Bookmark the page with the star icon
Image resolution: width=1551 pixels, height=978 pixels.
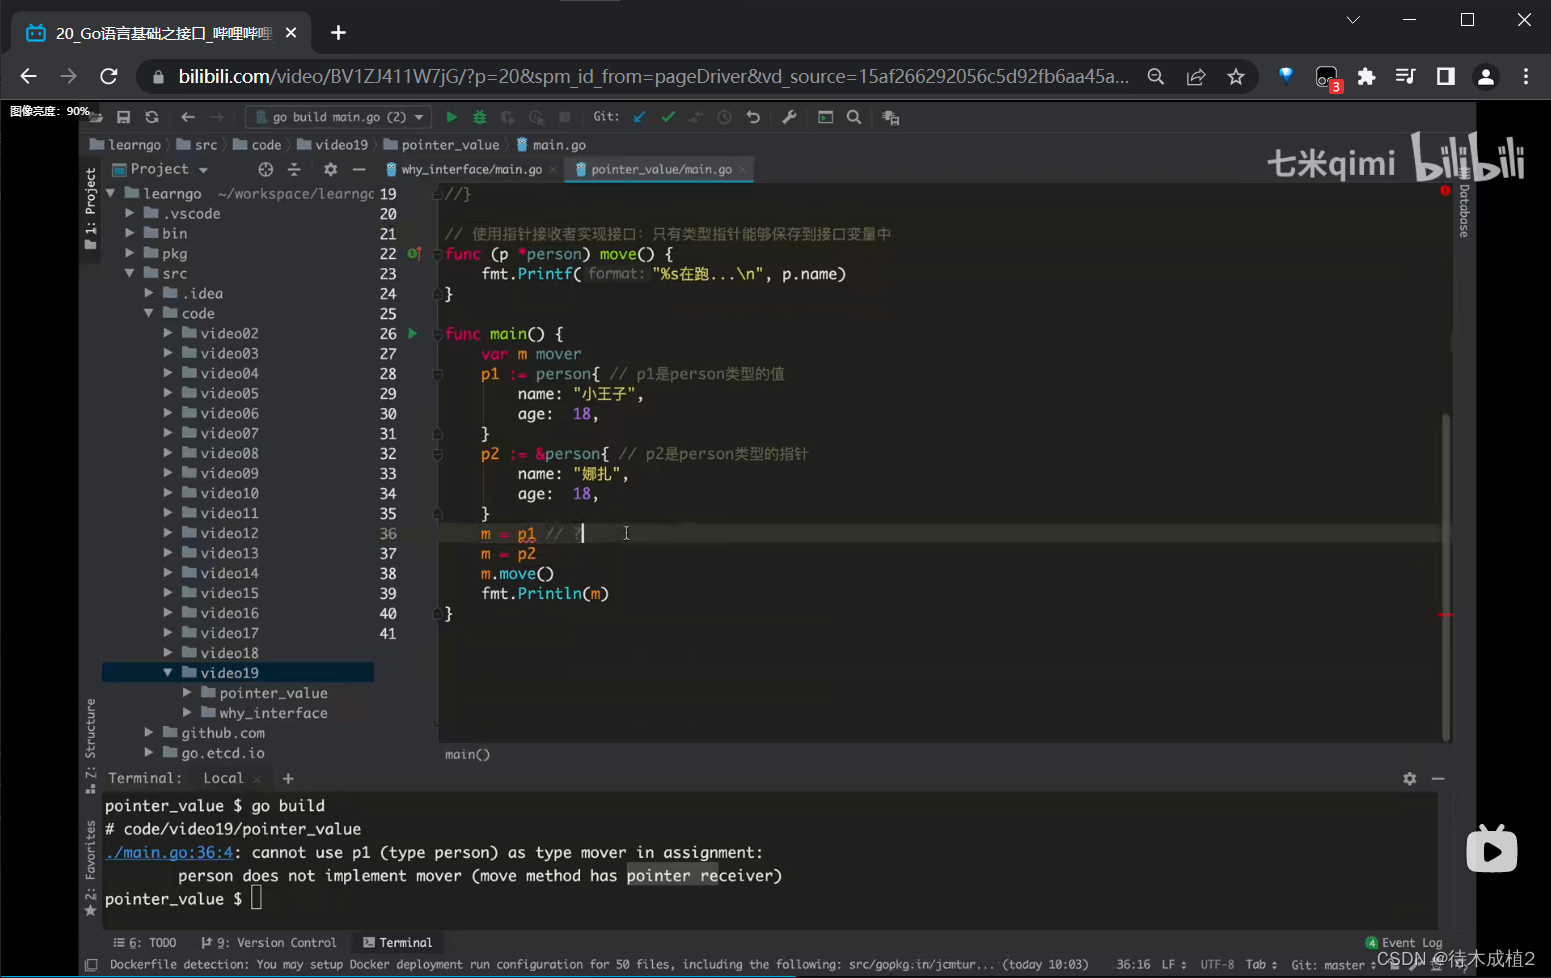[1236, 76]
